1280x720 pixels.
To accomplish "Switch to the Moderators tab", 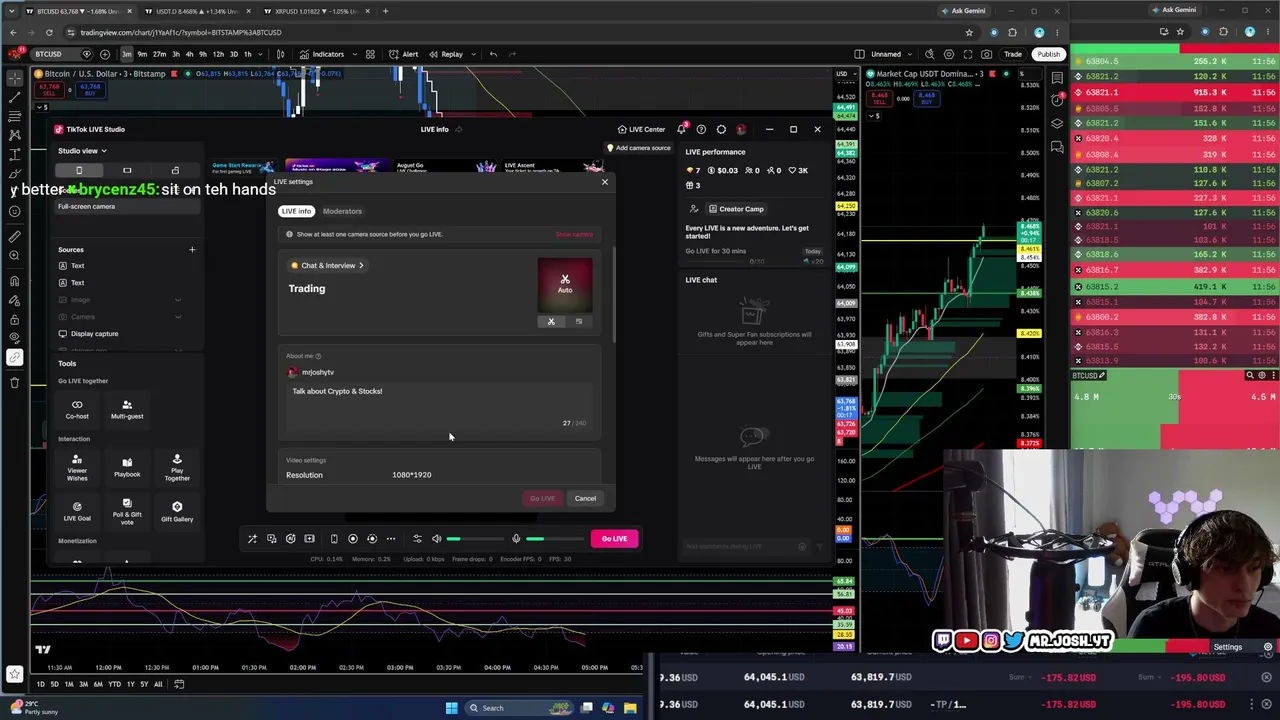I will 342,211.
